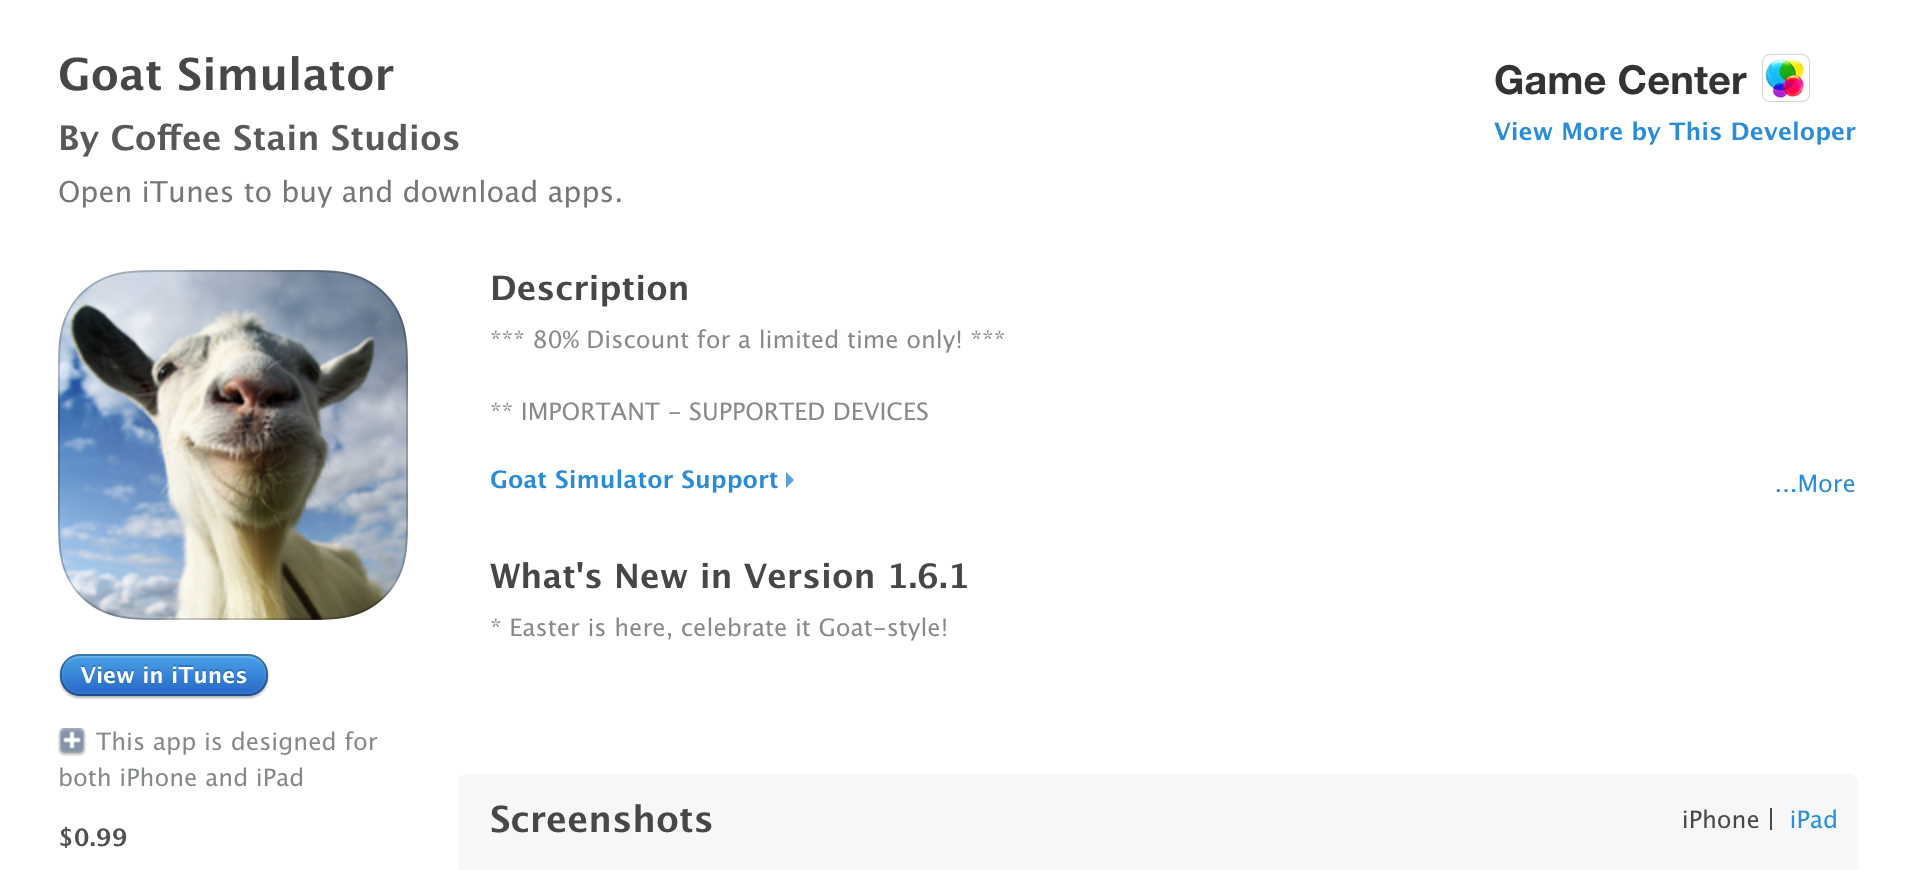Viewport: 1928px width, 870px height.
Task: Click the $0.99 price text
Action: click(93, 837)
